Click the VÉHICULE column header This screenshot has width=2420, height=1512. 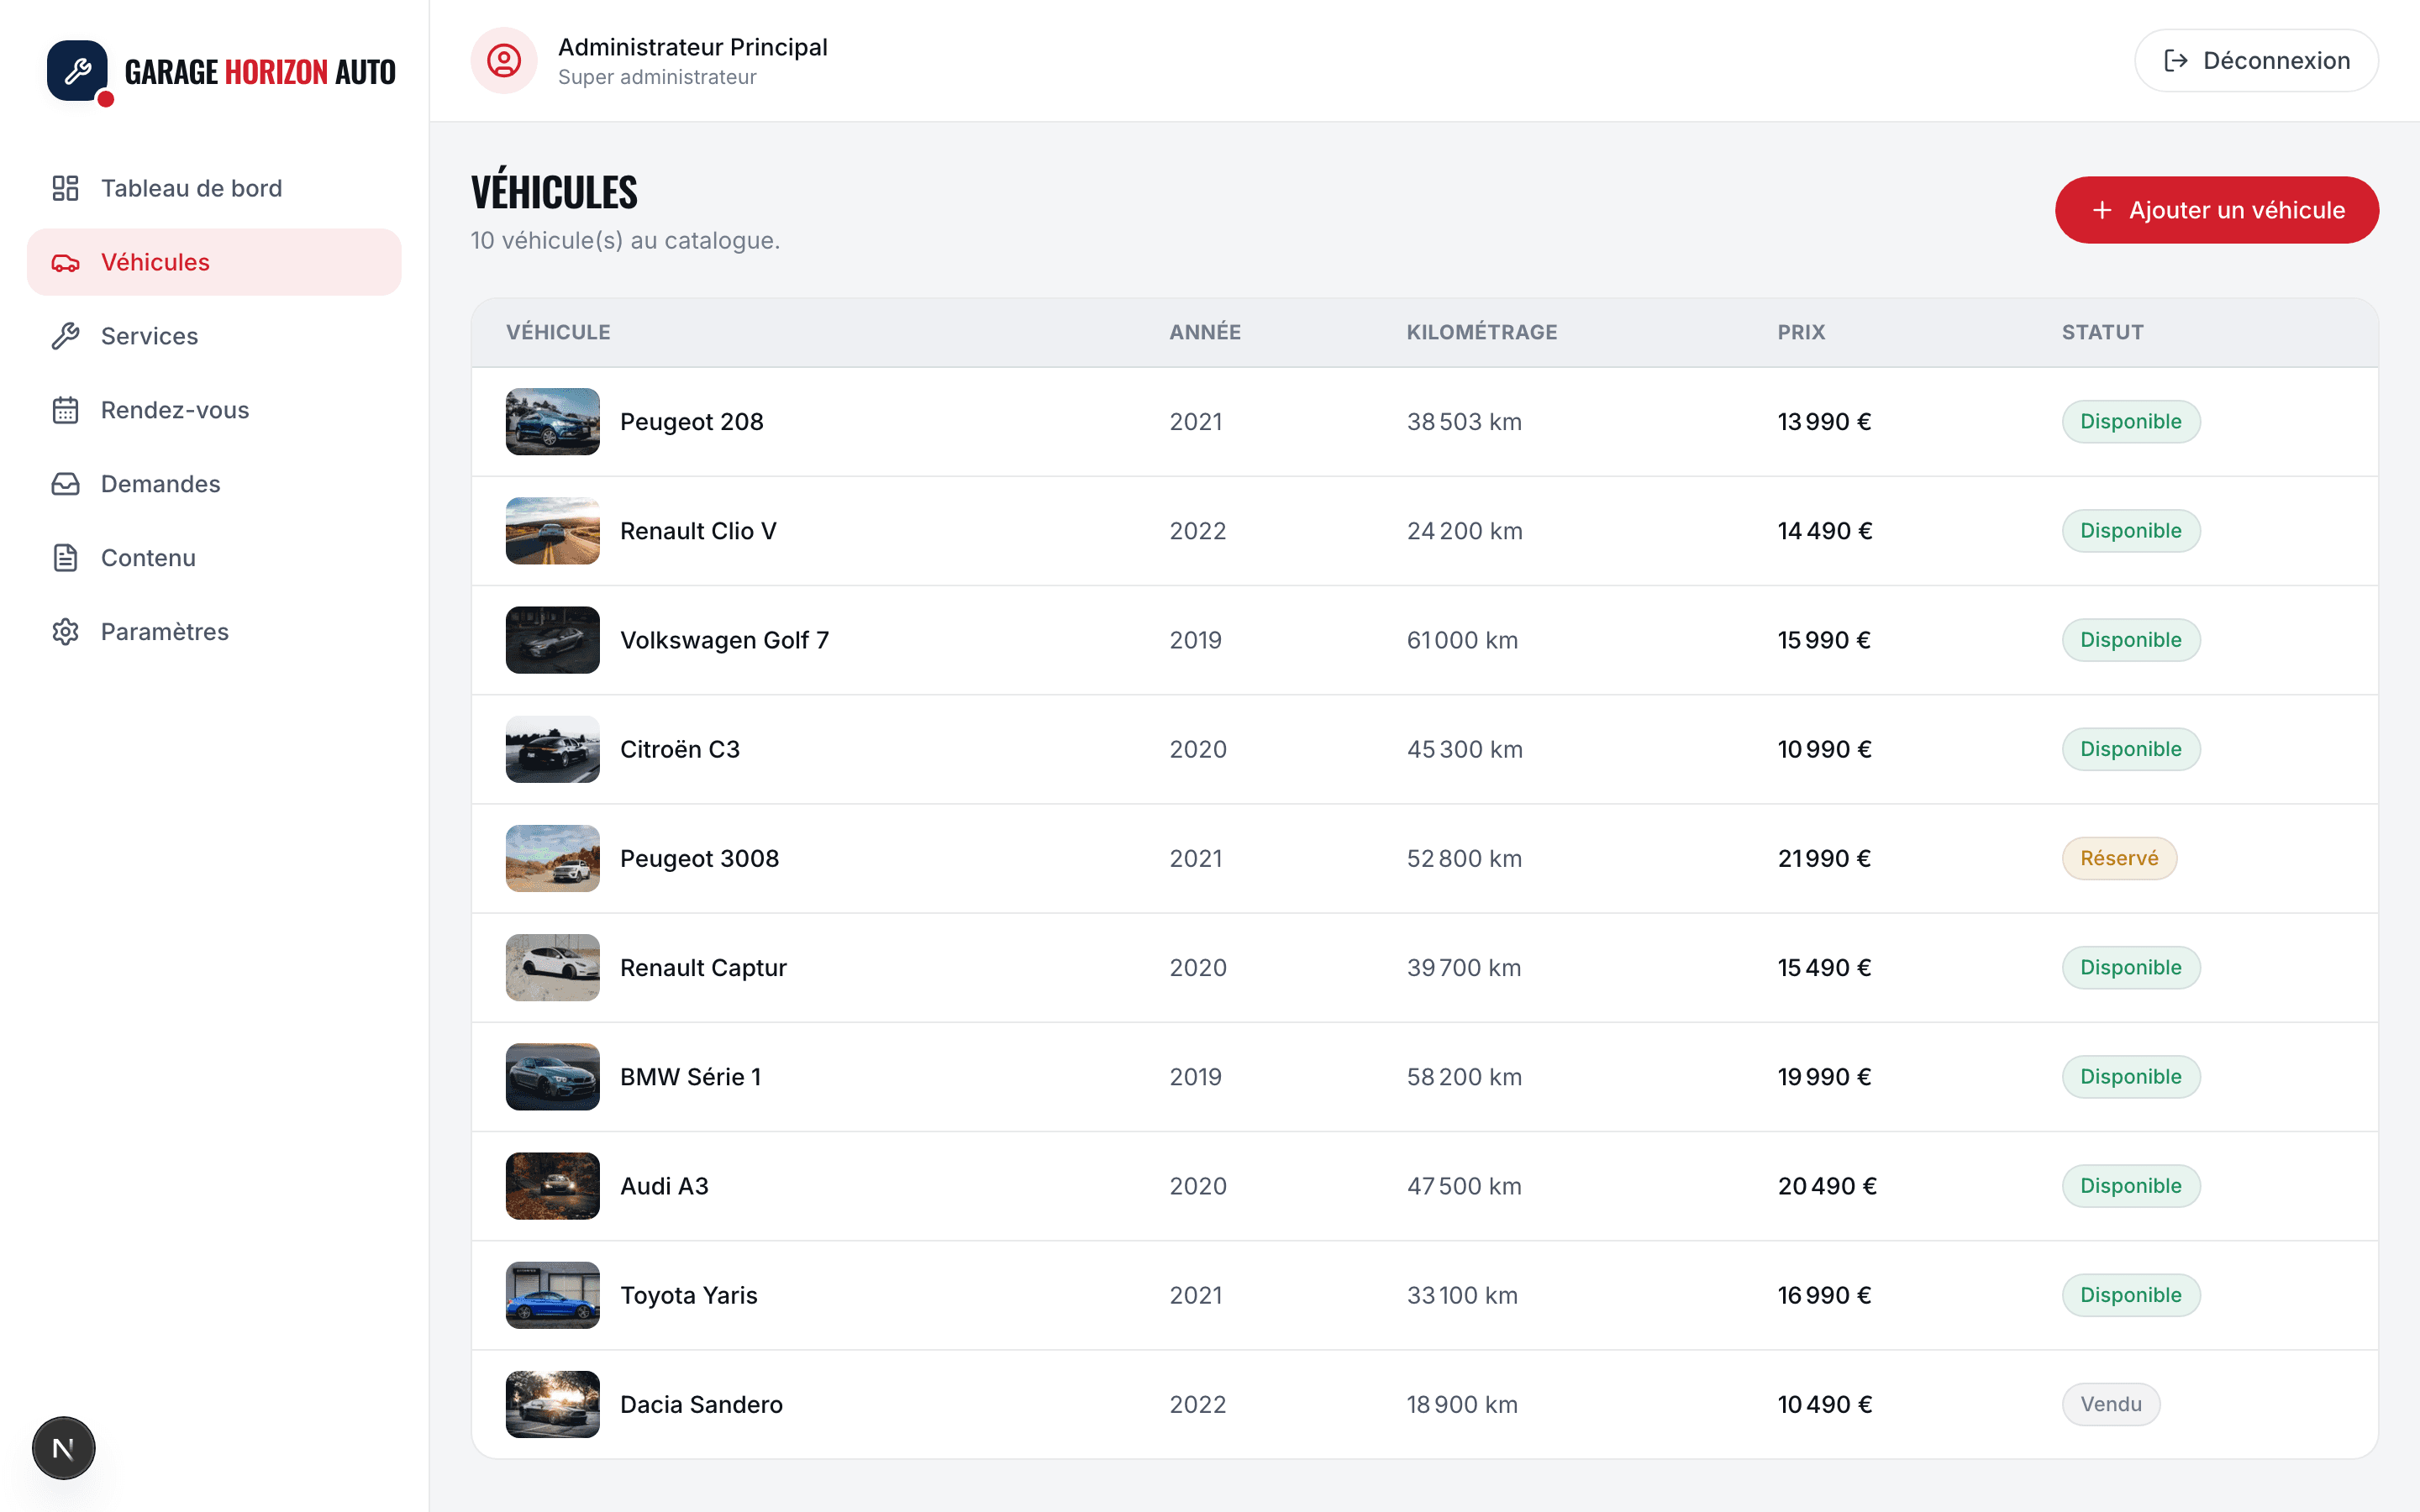(558, 332)
